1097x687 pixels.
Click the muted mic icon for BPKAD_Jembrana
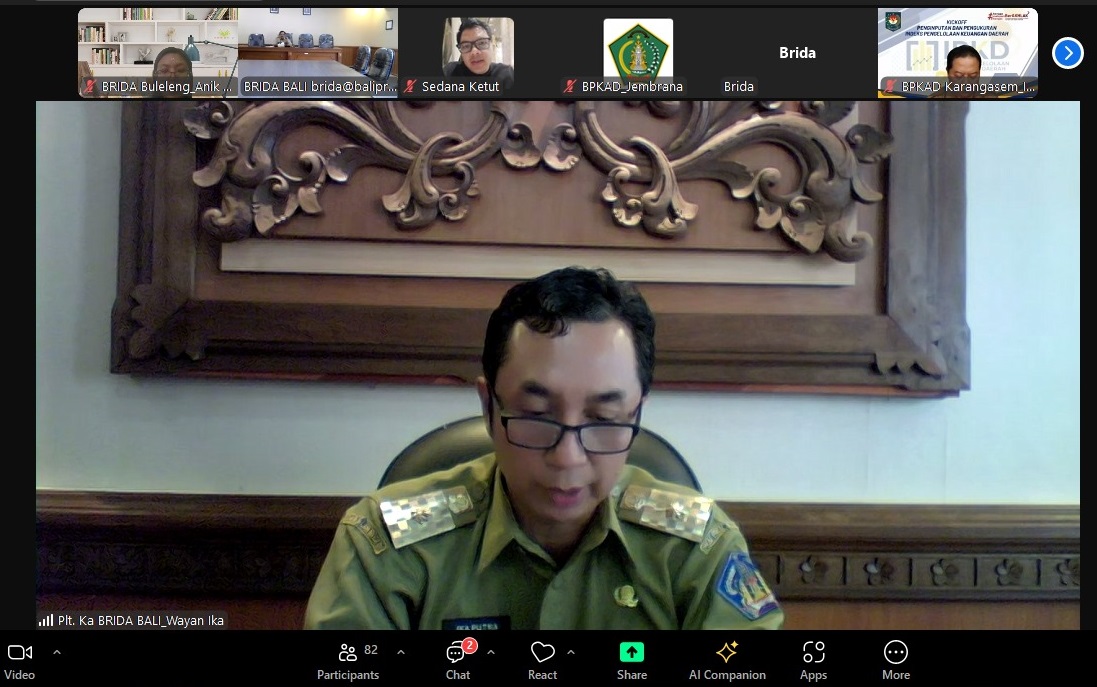click(570, 87)
